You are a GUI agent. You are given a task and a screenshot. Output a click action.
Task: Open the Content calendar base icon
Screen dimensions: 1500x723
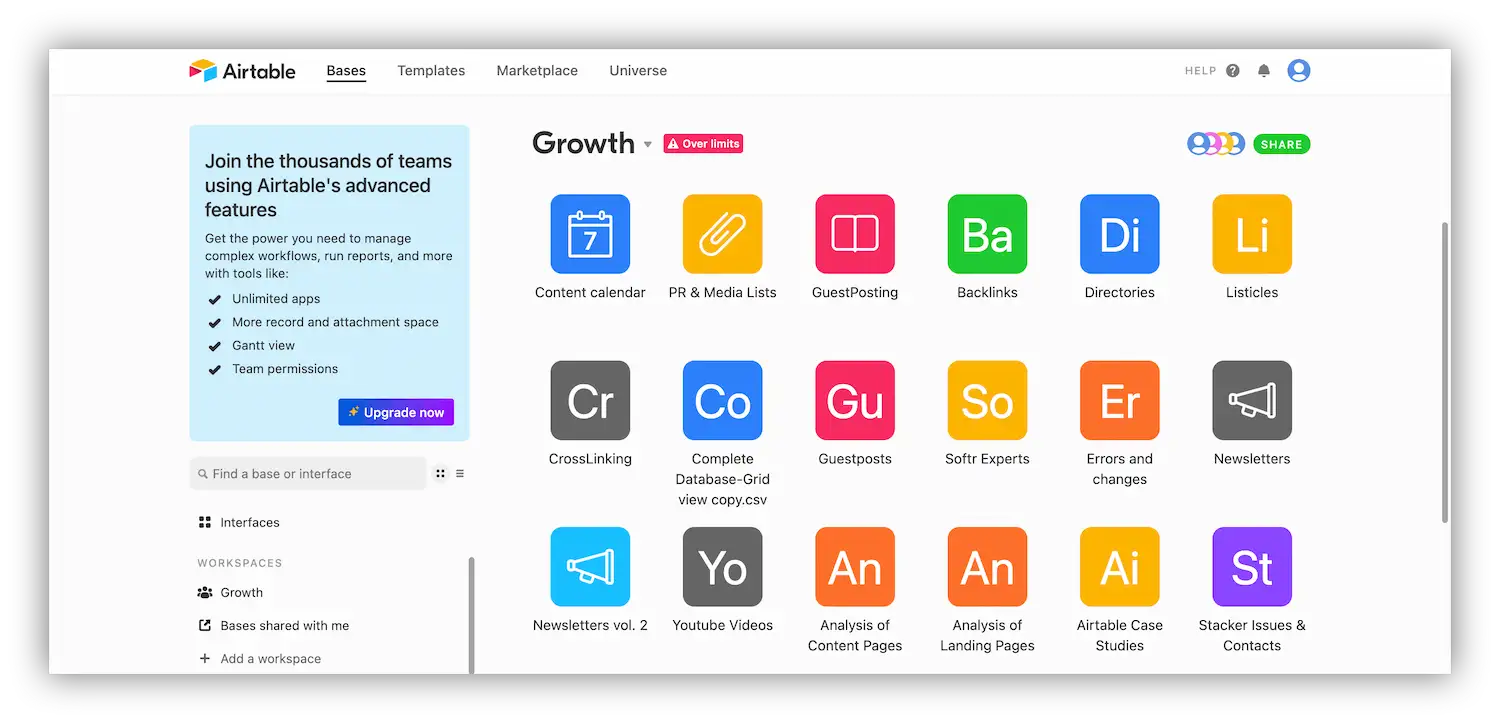tap(590, 234)
